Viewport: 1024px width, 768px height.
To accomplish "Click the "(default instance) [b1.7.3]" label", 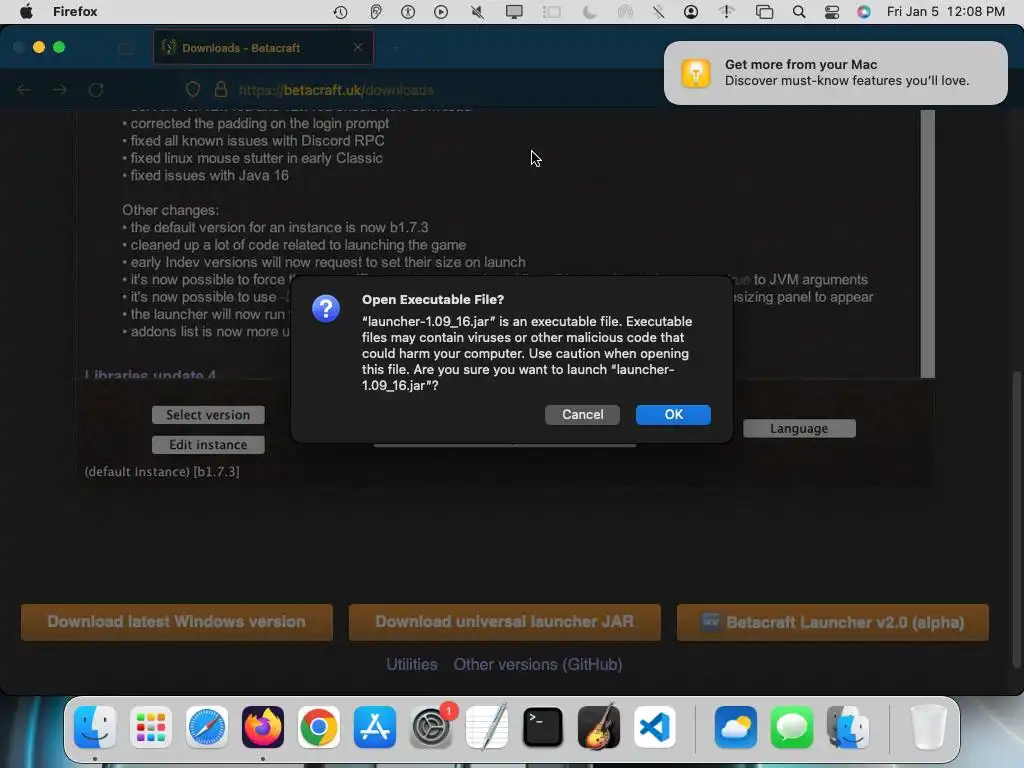I will tap(162, 472).
